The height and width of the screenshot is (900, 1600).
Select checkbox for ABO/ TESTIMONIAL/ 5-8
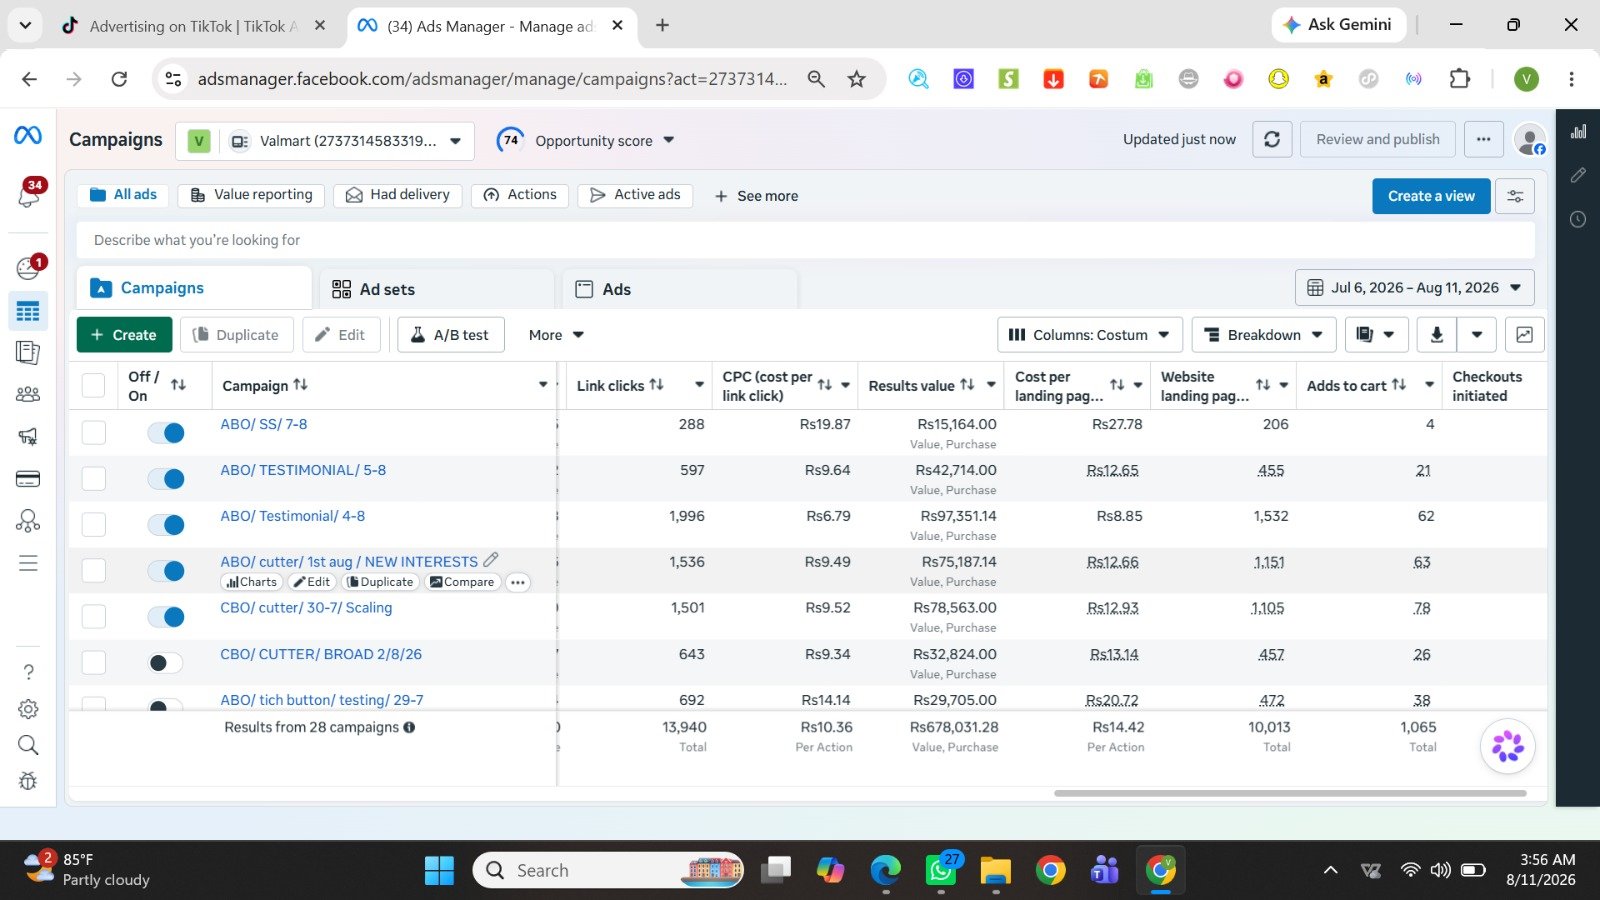(x=93, y=478)
